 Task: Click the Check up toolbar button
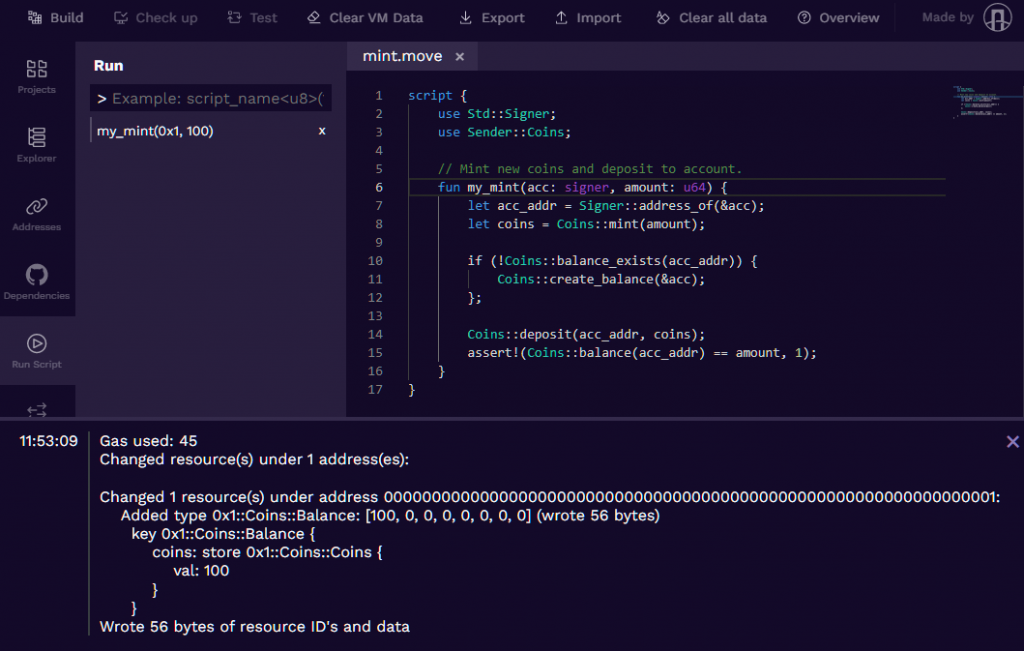tap(155, 18)
